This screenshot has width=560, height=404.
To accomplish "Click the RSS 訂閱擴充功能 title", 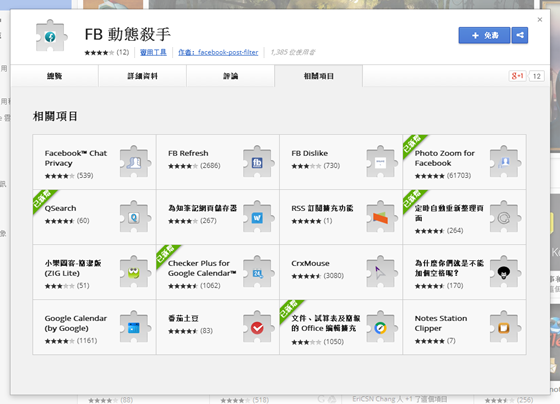I will pyautogui.click(x=322, y=208).
